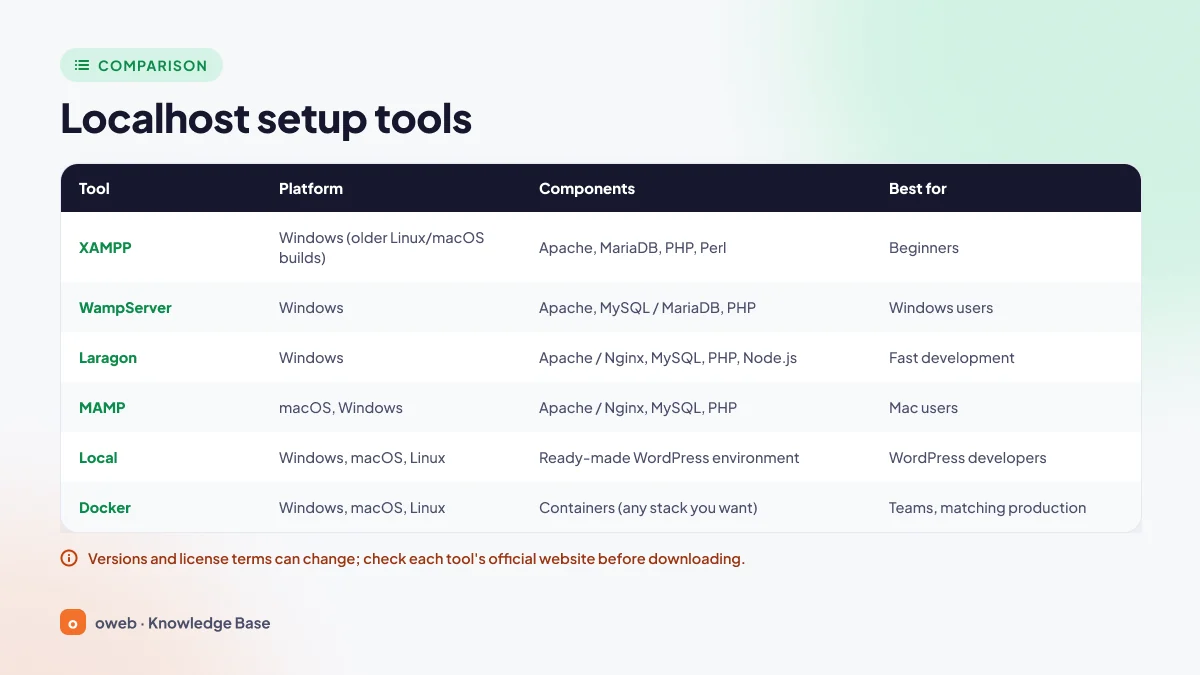1200x675 pixels.
Task: Click the Docker row's "Windows, macOS, Linux" cell
Action: [362, 508]
